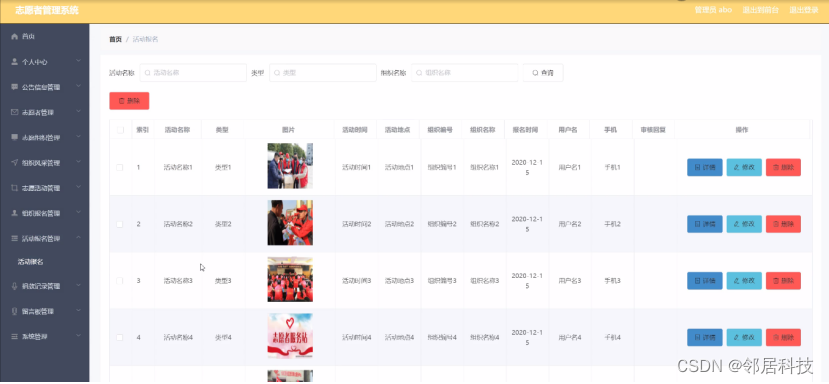Viewport: 829px width, 384px height.
Task: Click the cell text 活动名称3
Action: [x=178, y=281]
